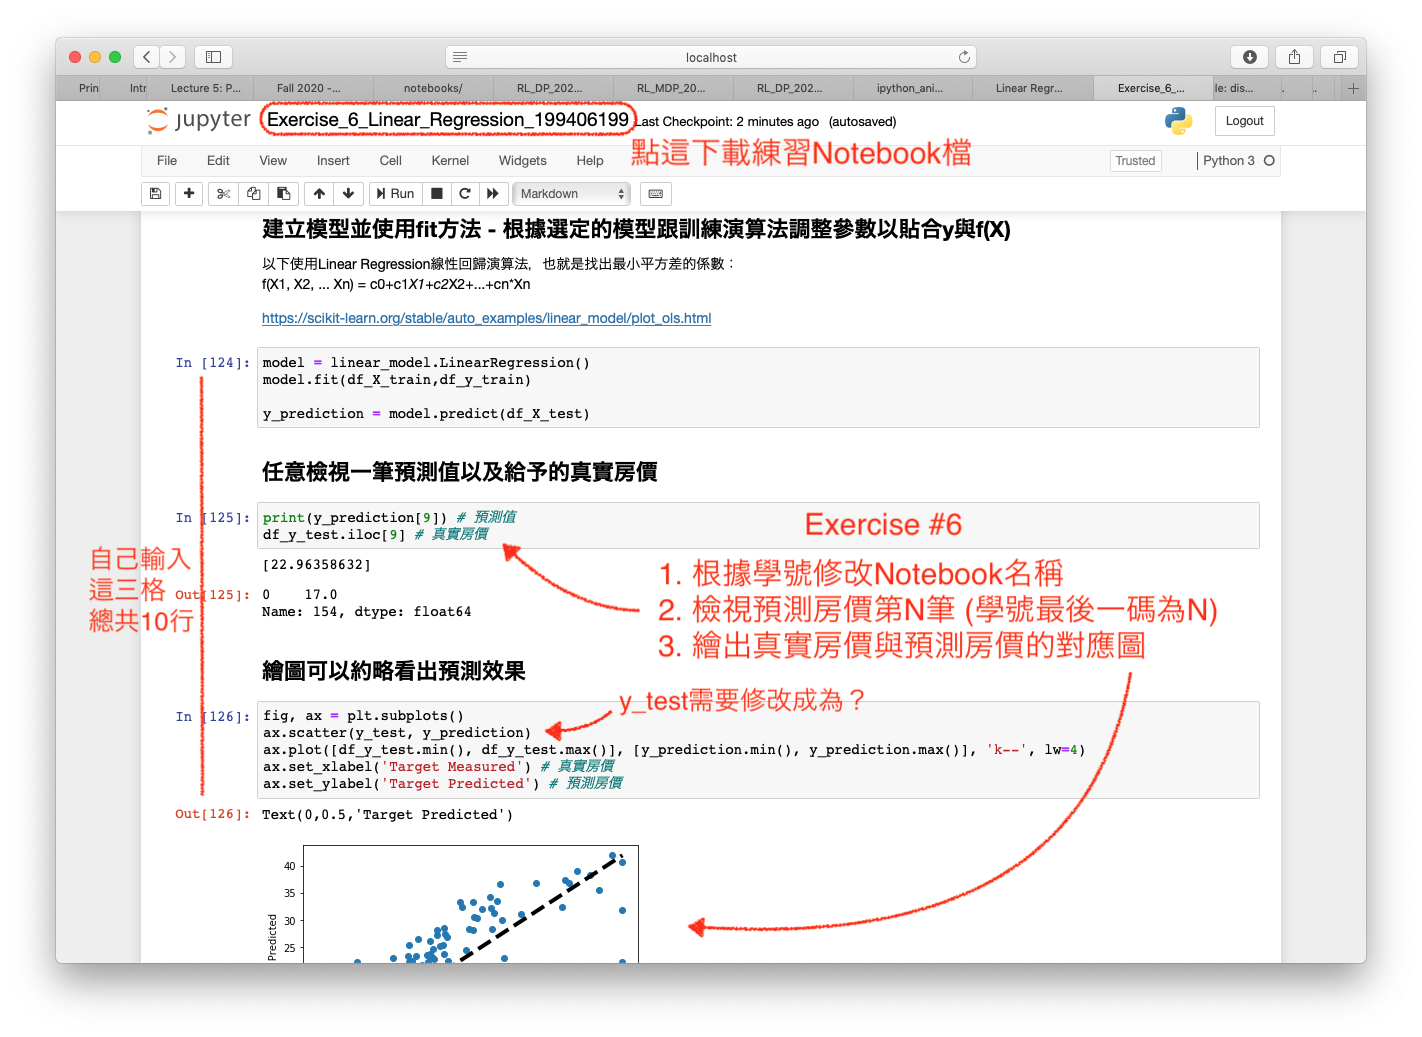This screenshot has width=1422, height=1037.
Task: Restart the kernel using the circular arrow
Action: pos(465,194)
